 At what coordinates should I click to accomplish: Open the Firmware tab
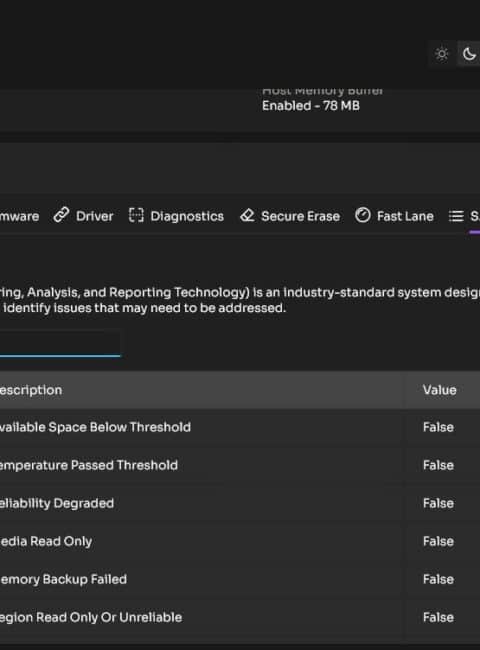19,216
